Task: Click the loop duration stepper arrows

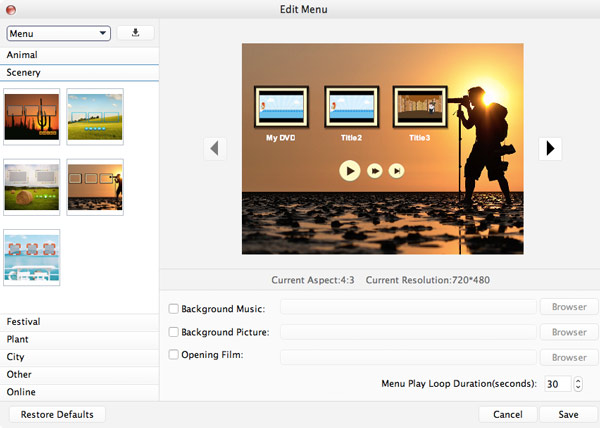Action: (578, 384)
